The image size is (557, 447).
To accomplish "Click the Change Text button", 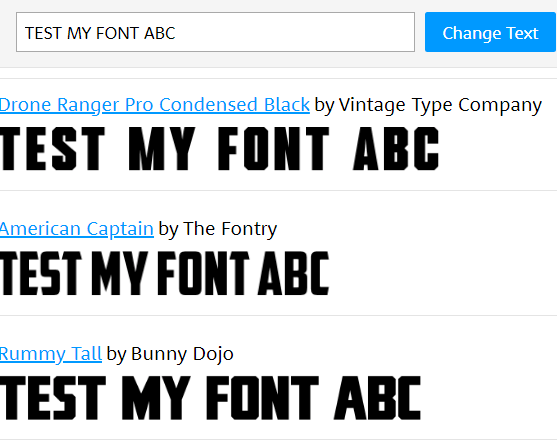I will tap(490, 32).
